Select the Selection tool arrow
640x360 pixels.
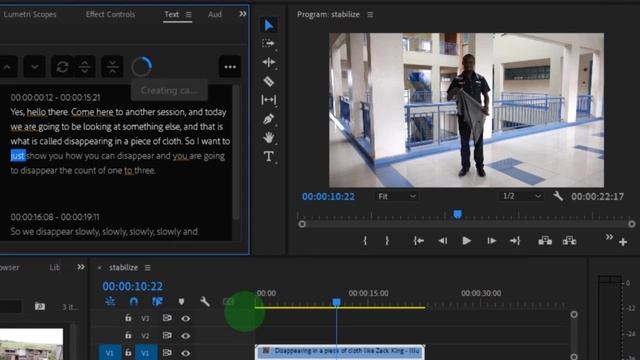click(269, 25)
